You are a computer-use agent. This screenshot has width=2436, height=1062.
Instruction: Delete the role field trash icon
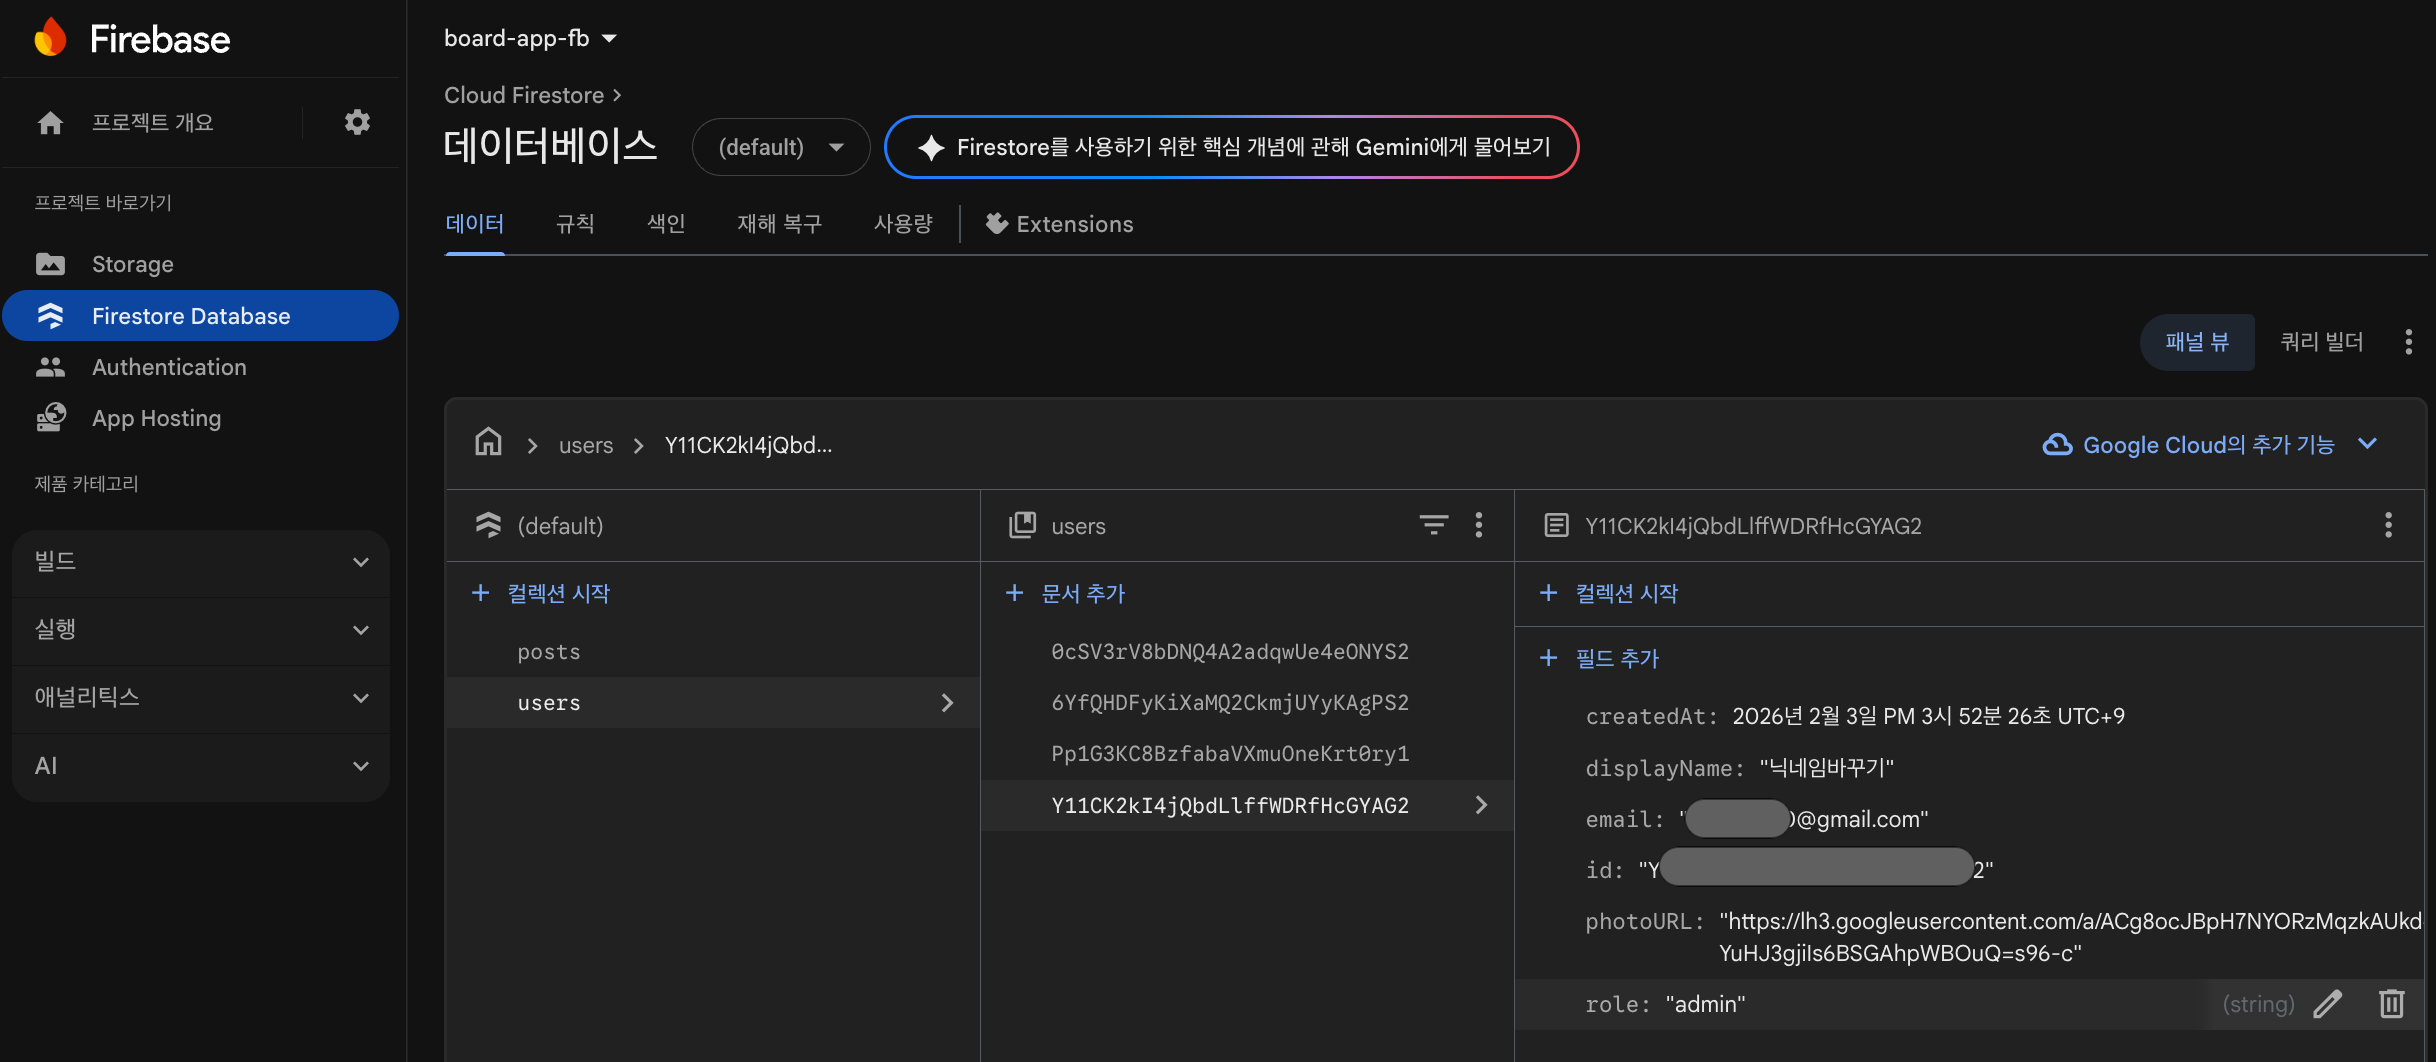tap(2391, 1004)
